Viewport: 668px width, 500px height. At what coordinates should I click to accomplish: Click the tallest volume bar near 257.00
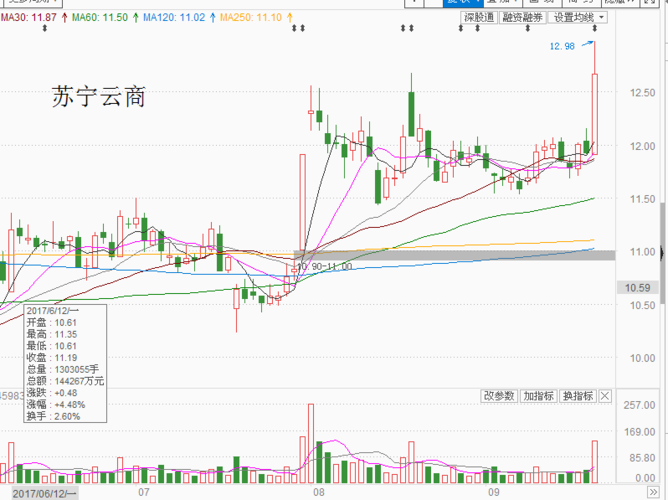[311, 443]
